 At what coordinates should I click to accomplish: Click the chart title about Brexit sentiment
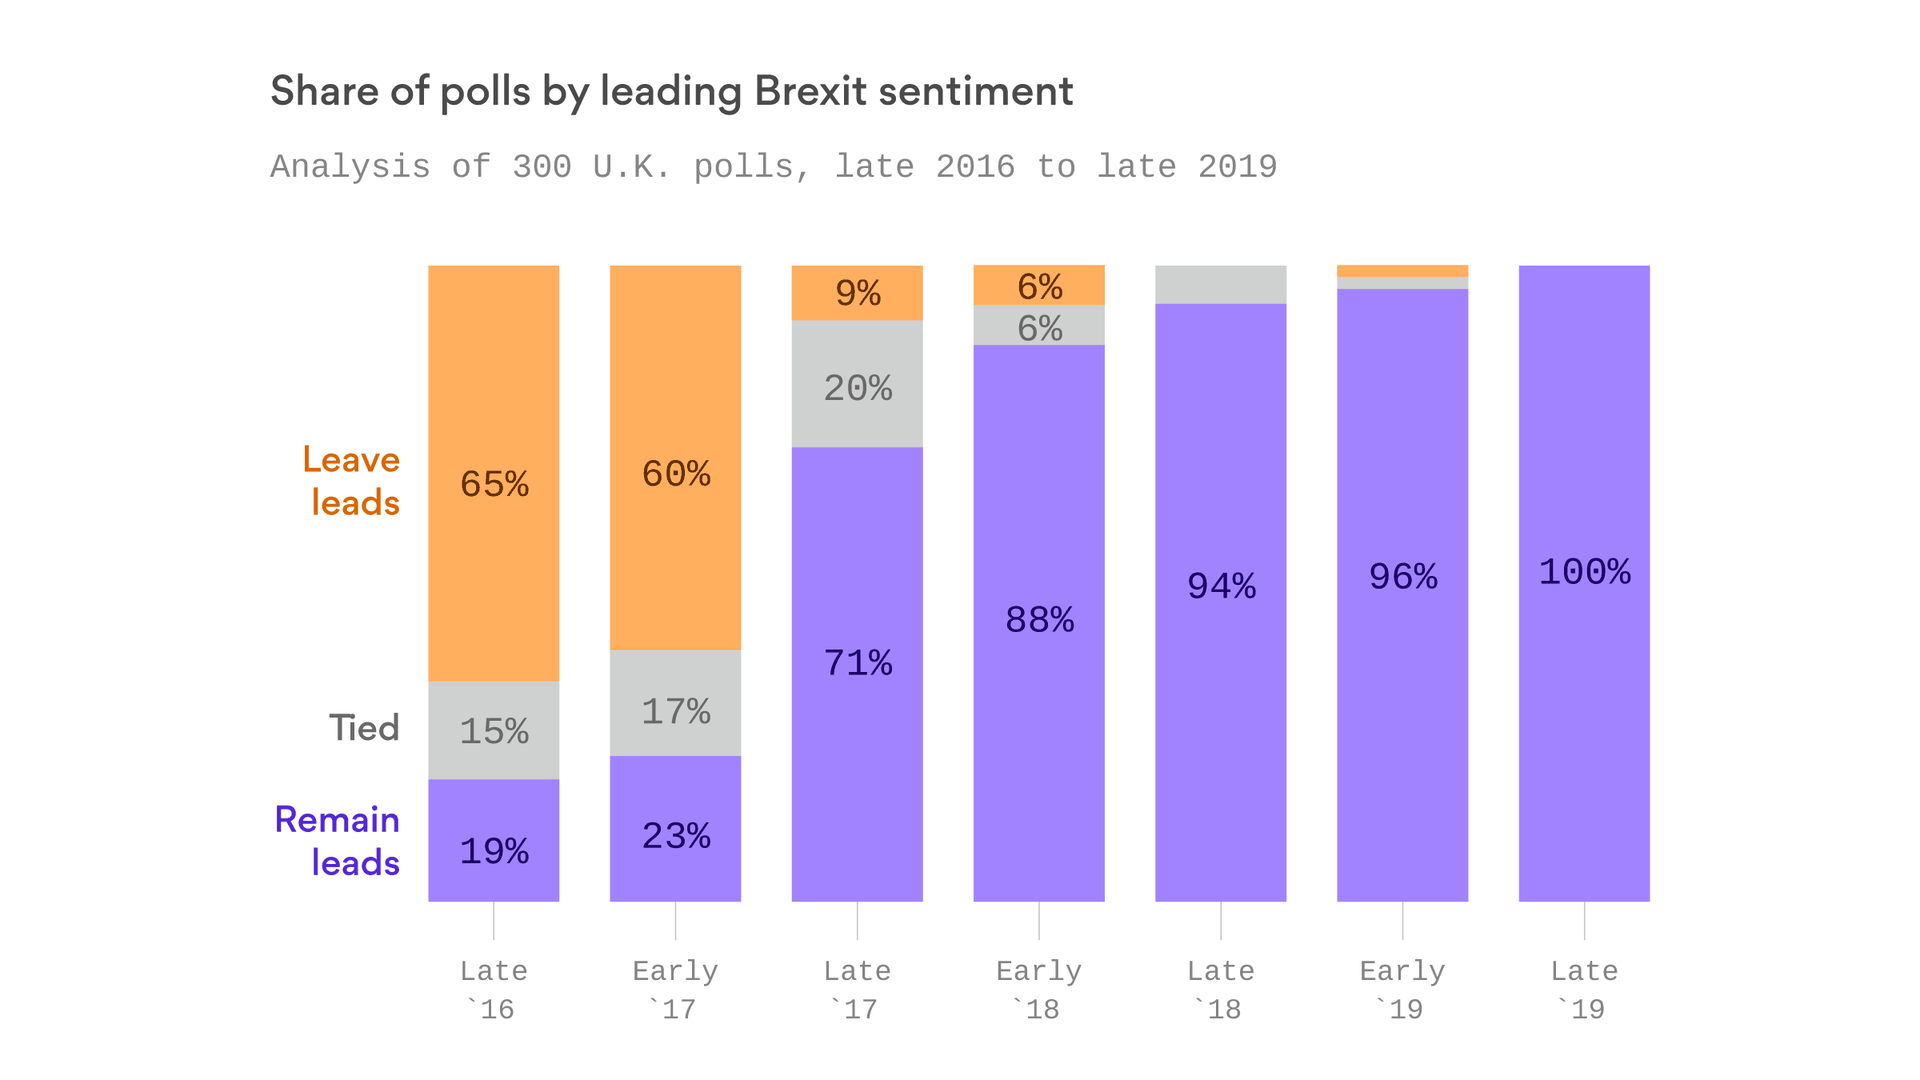point(671,91)
